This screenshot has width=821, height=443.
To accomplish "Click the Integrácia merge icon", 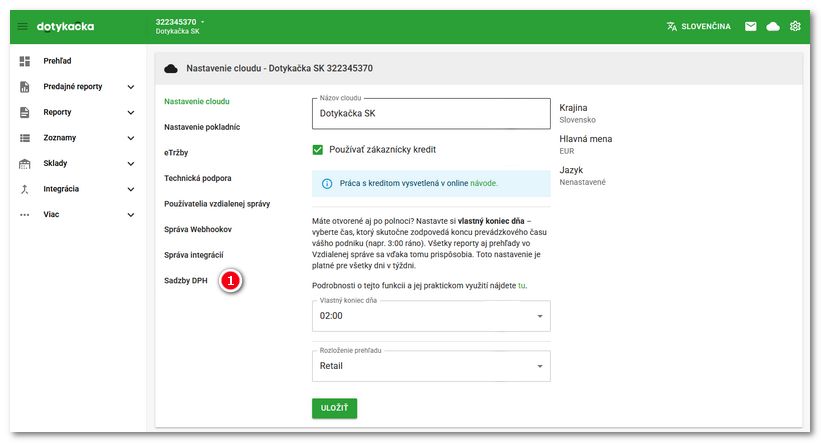I will point(25,189).
